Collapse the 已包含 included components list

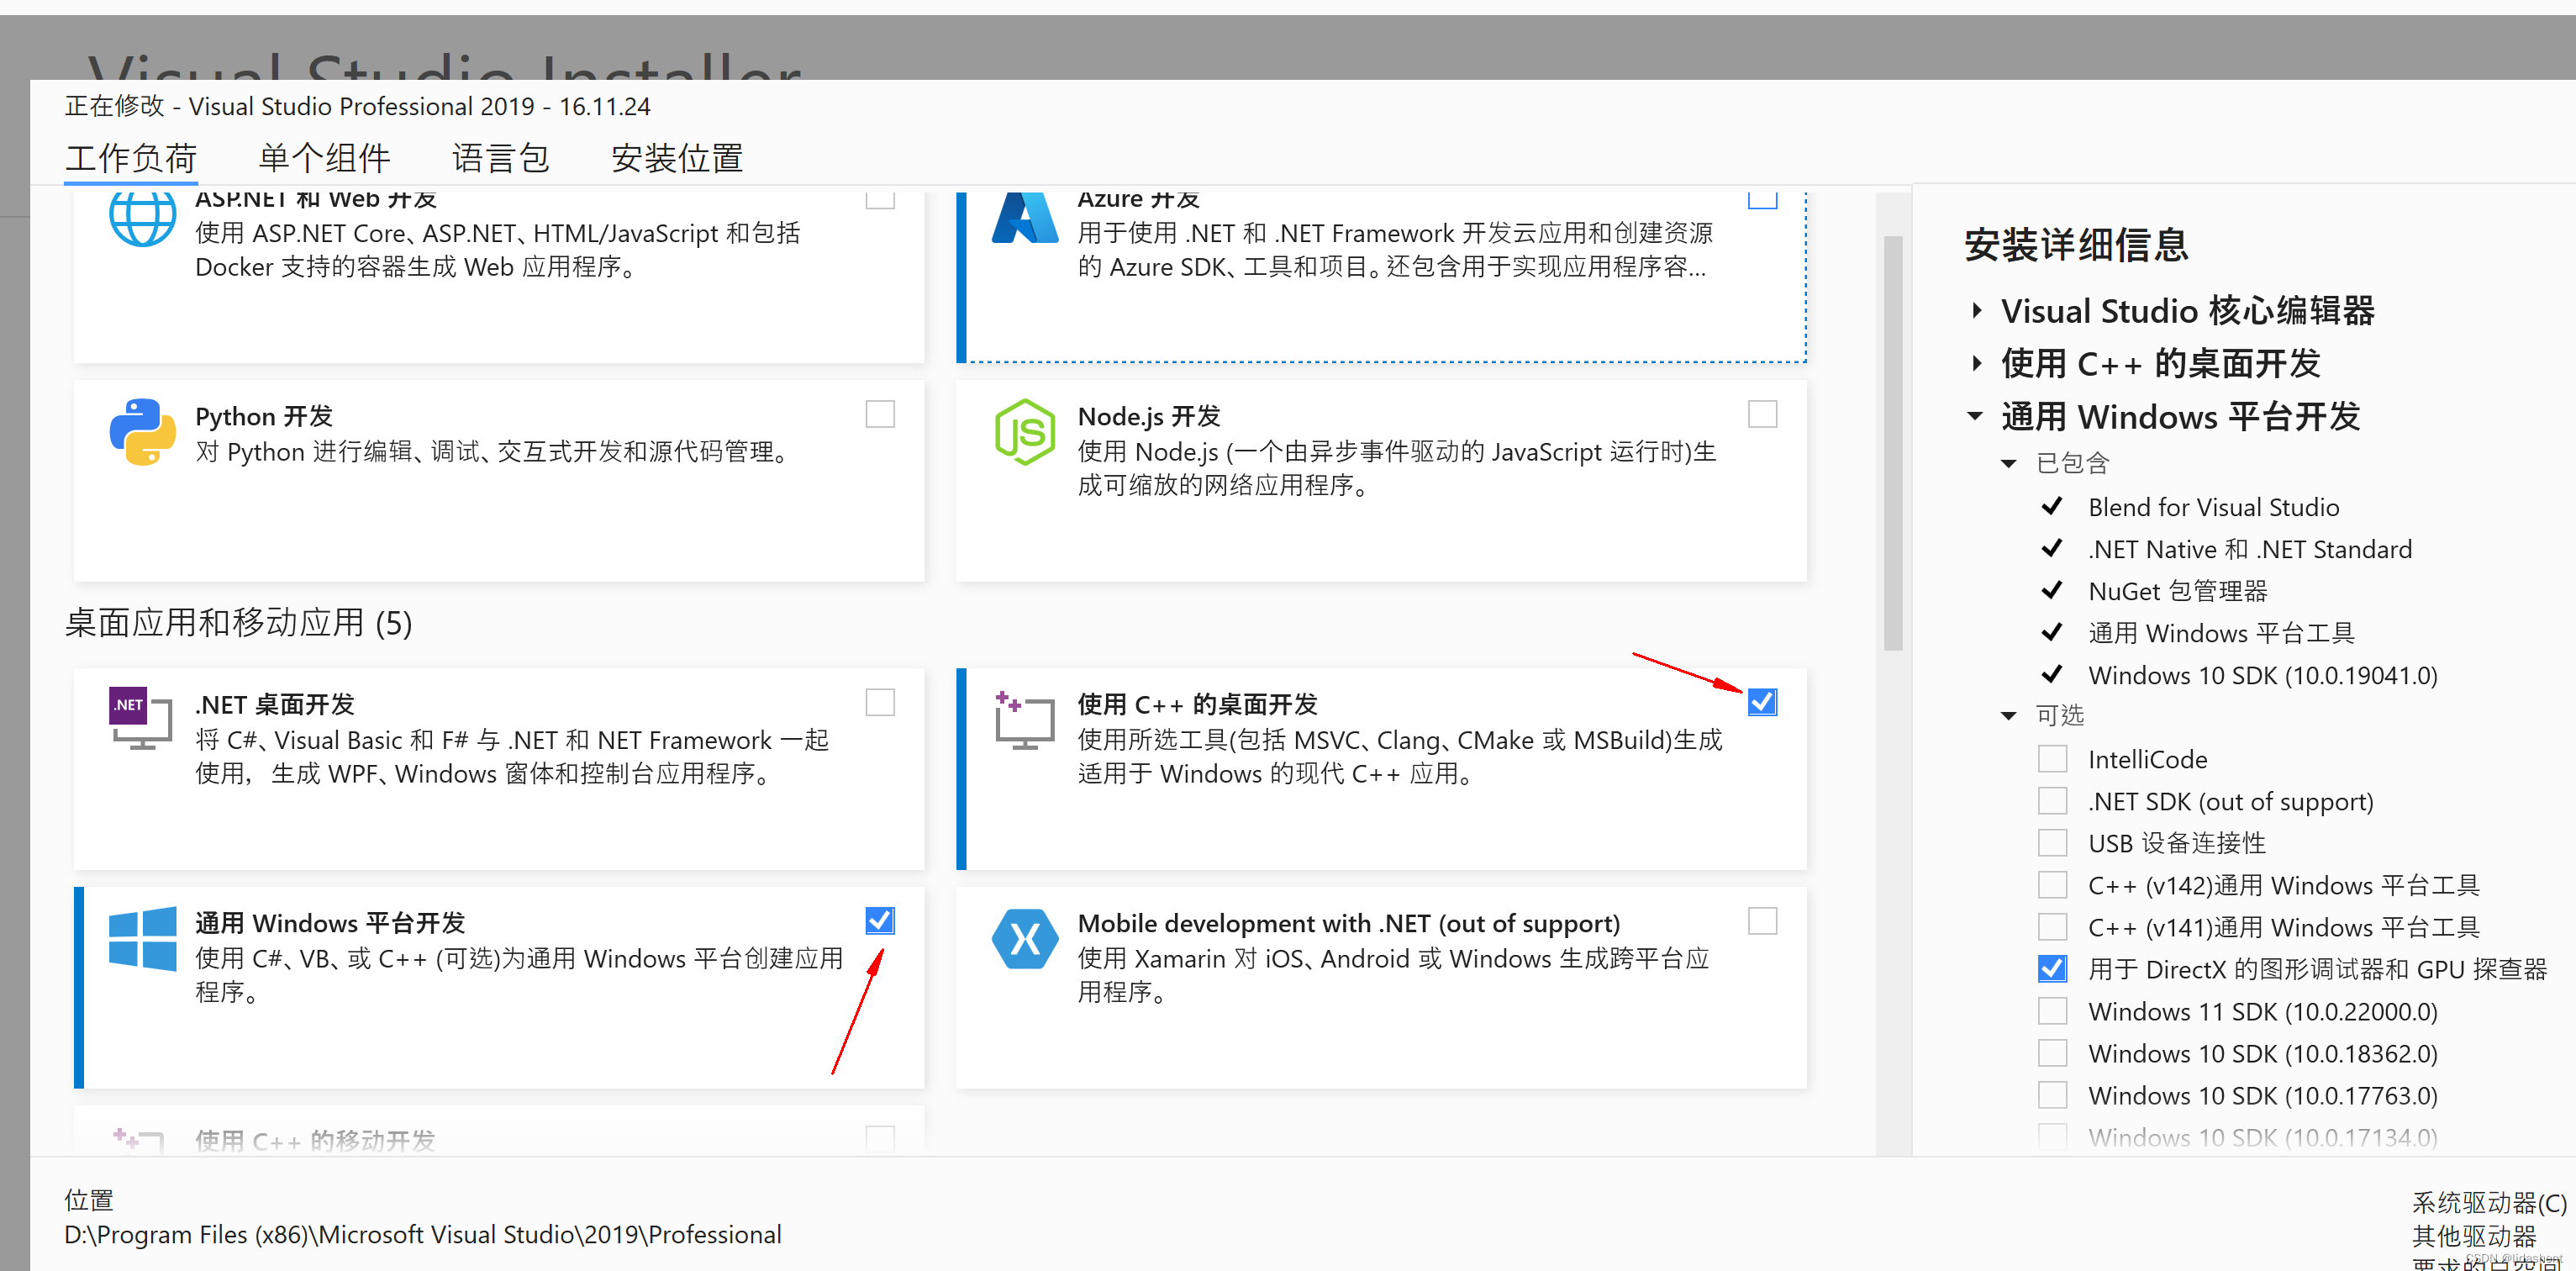click(x=2008, y=463)
